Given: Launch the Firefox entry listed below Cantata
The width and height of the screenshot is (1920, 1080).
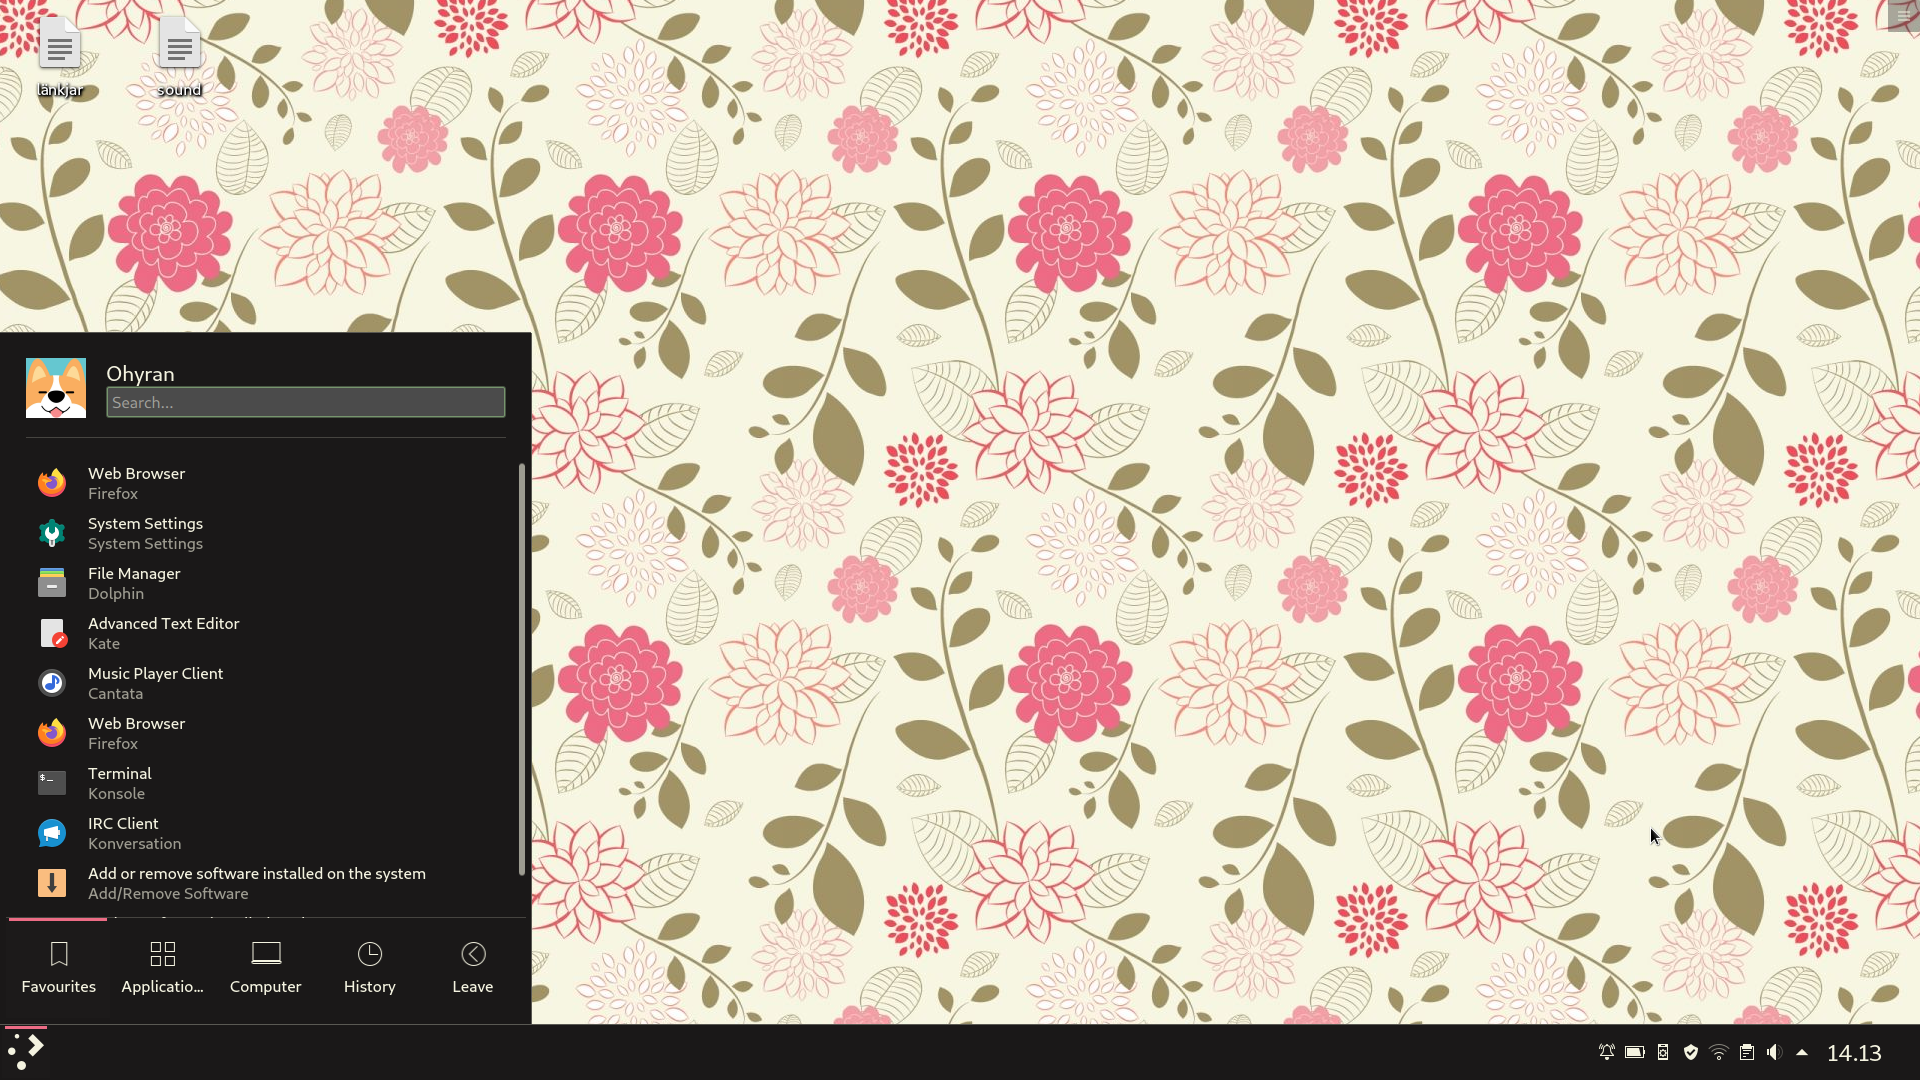Looking at the screenshot, I should pyautogui.click(x=265, y=733).
